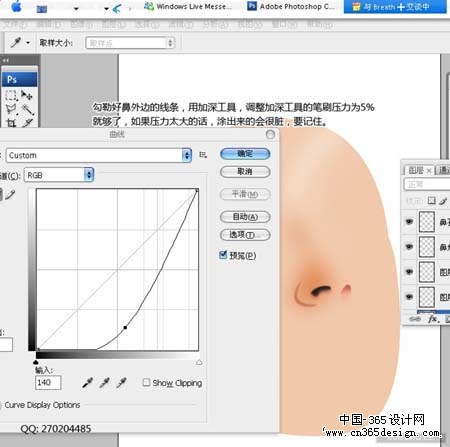Hide the third layer via its eye icon

[x=409, y=272]
